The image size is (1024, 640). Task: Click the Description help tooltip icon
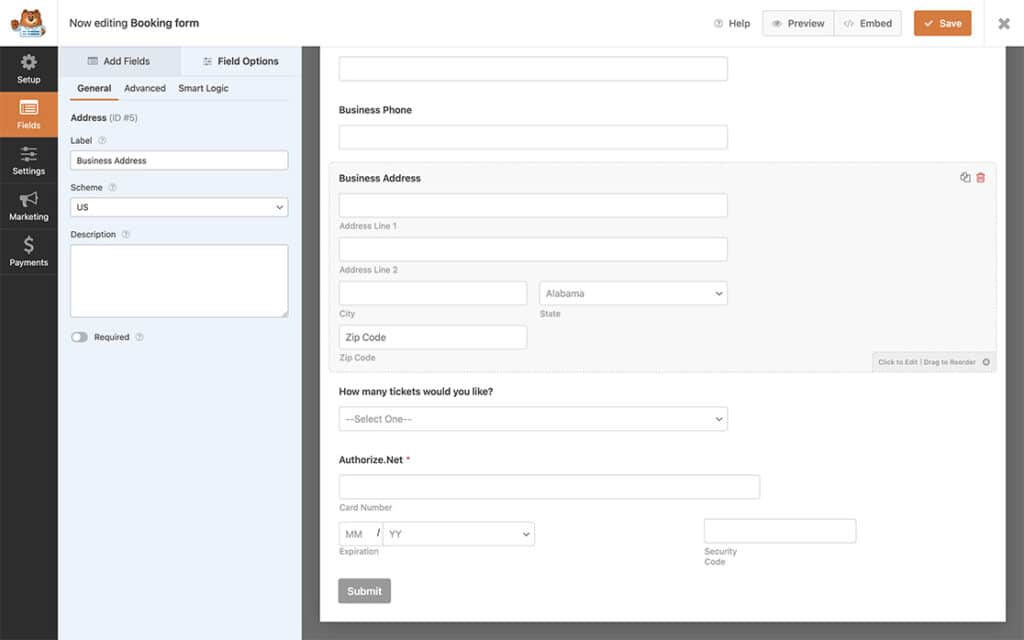(125, 234)
